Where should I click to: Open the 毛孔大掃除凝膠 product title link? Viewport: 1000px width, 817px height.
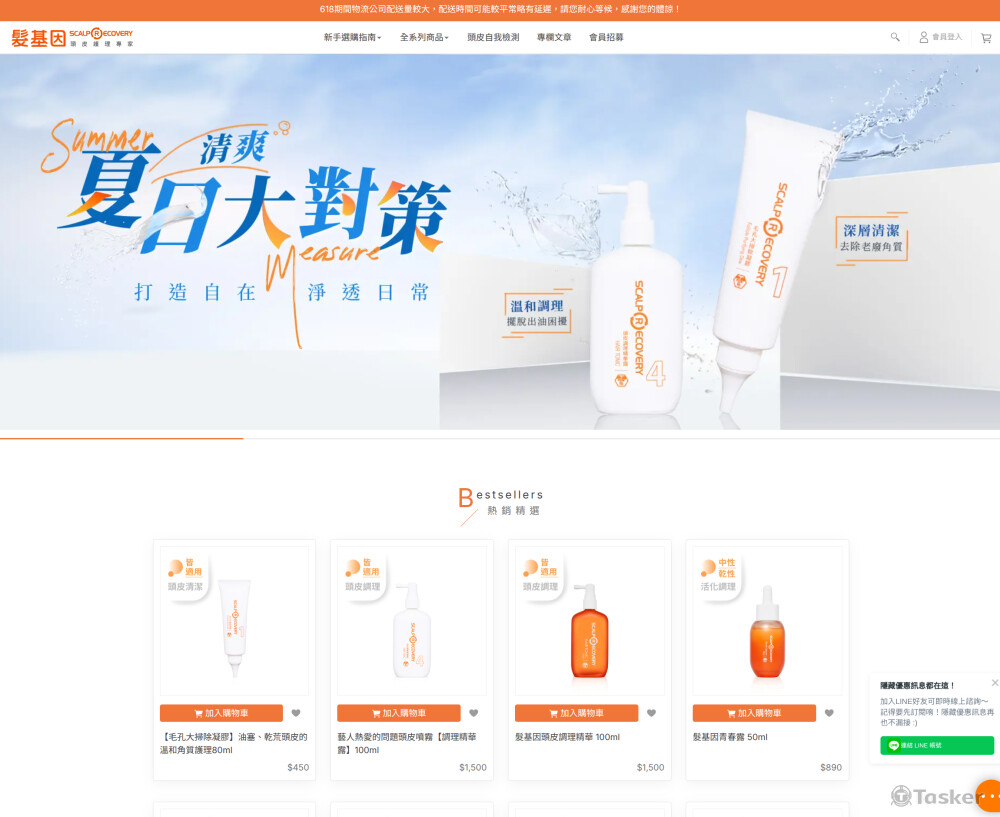point(234,744)
